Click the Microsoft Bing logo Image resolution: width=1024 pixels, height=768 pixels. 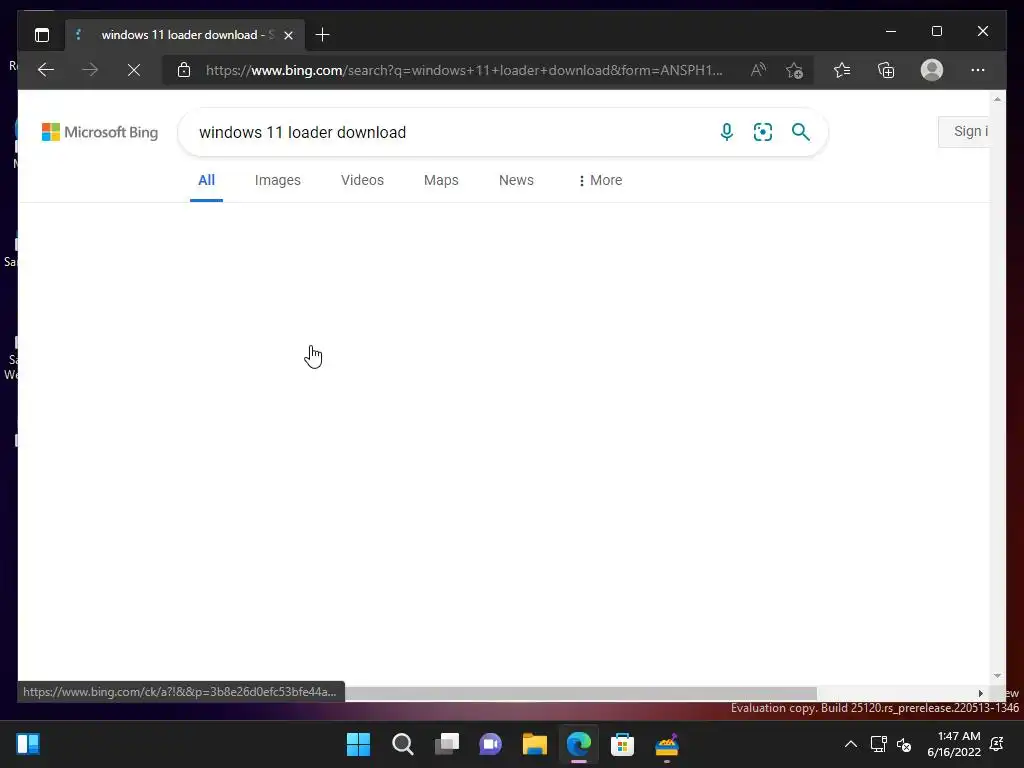tap(100, 132)
